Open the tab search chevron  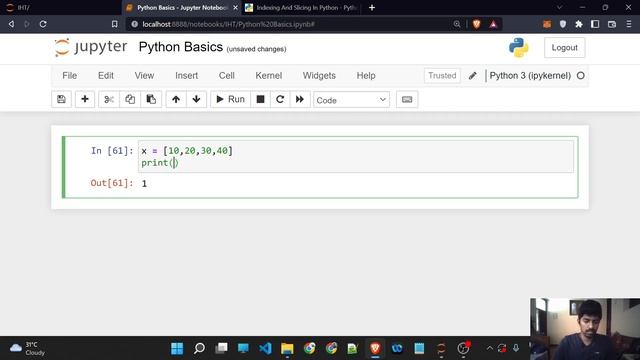tap(559, 7)
